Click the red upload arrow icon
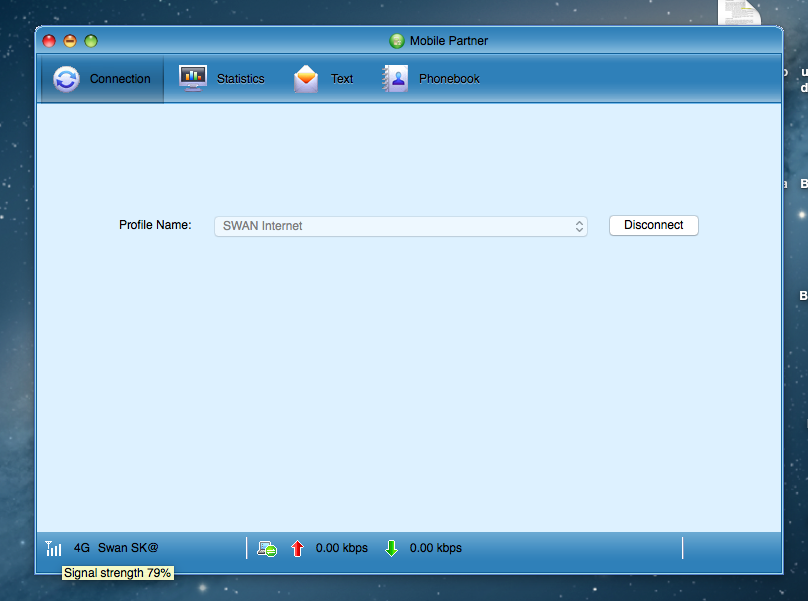 pyautogui.click(x=297, y=548)
